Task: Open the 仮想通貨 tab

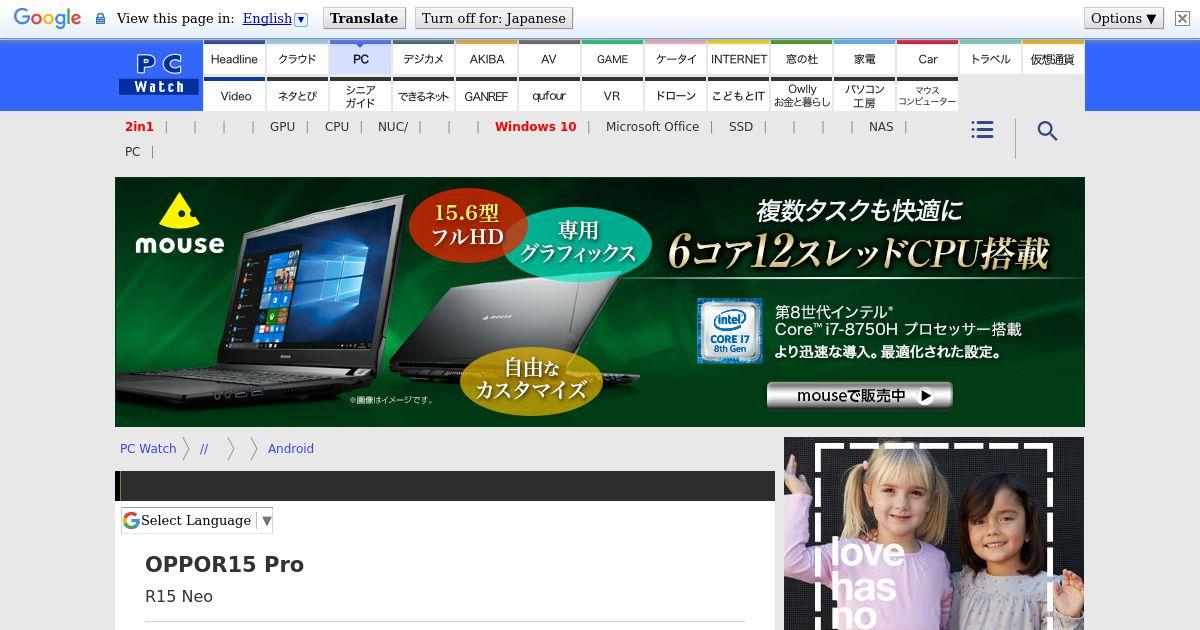Action: (x=1053, y=58)
